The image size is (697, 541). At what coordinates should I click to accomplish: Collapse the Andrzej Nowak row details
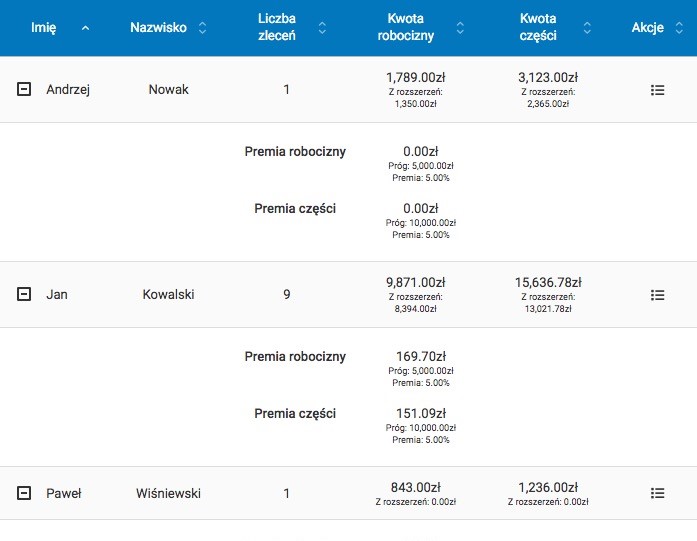24,90
